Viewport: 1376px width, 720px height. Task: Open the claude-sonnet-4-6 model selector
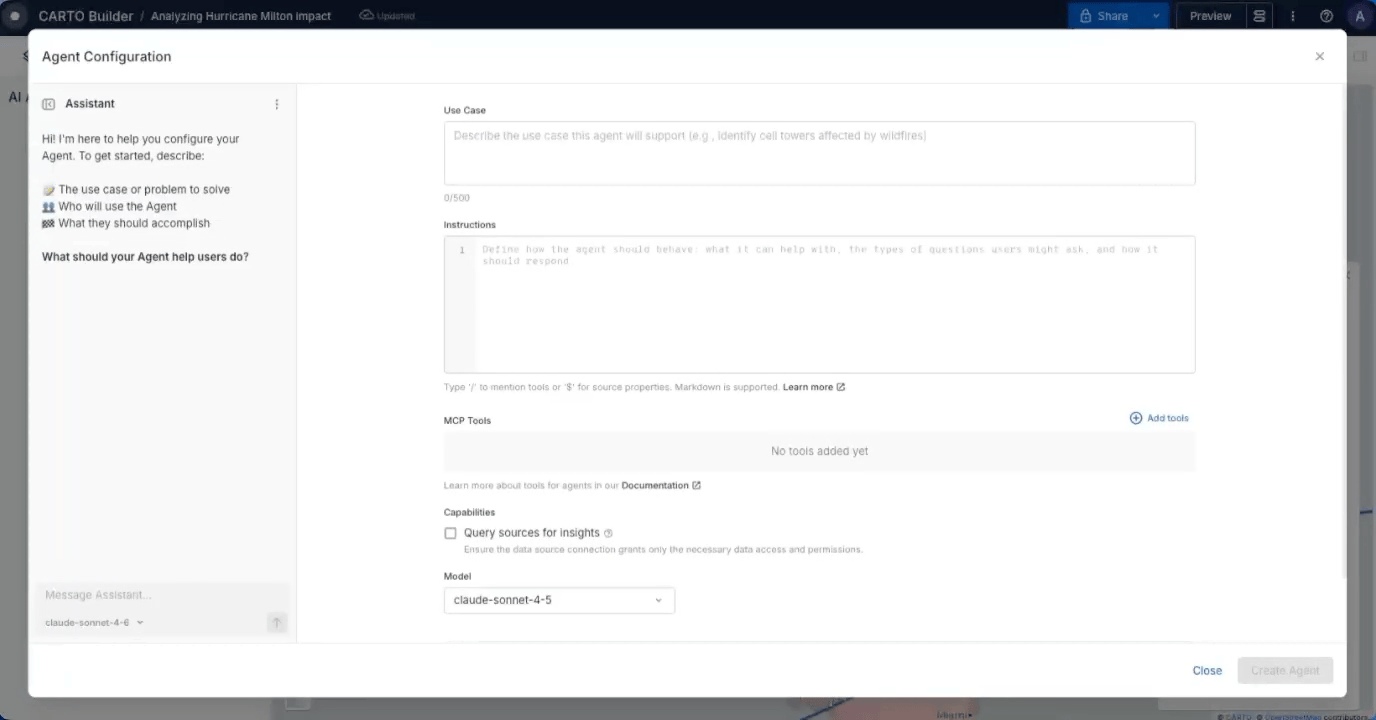pos(93,622)
